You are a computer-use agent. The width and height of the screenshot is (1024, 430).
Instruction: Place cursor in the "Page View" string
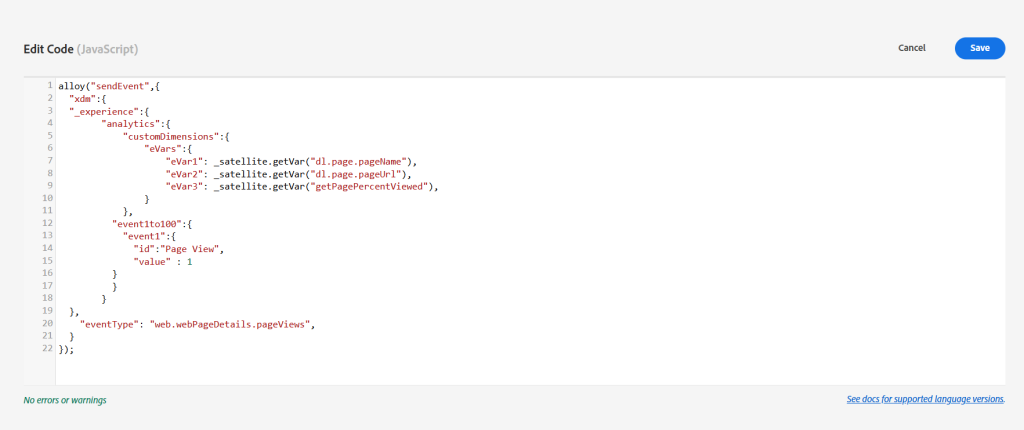pos(193,249)
